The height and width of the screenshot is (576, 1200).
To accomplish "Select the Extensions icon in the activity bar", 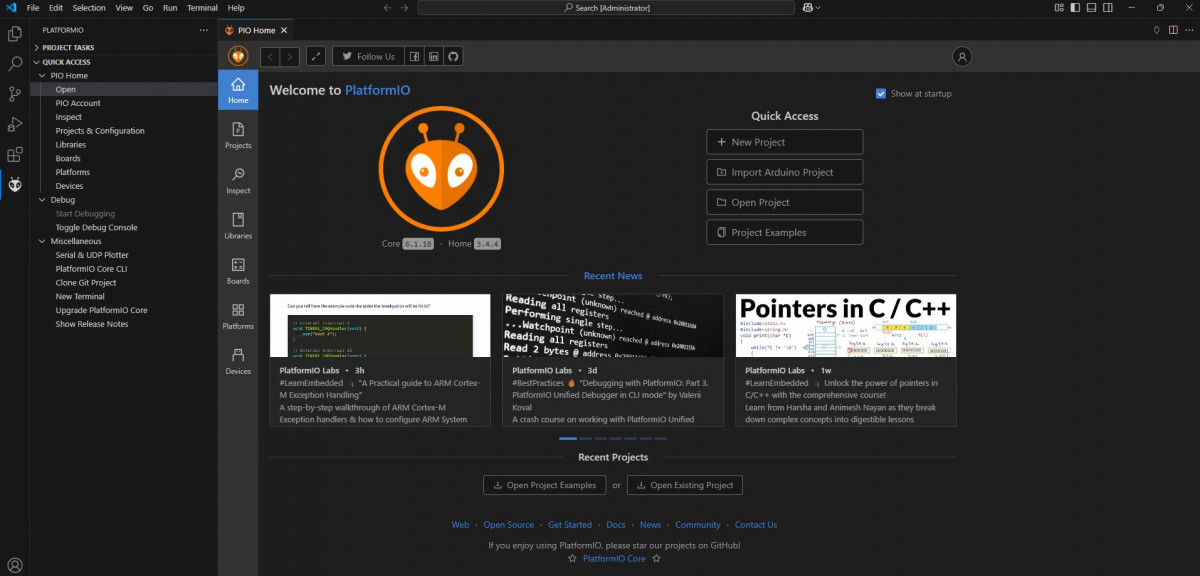I will click(14, 155).
